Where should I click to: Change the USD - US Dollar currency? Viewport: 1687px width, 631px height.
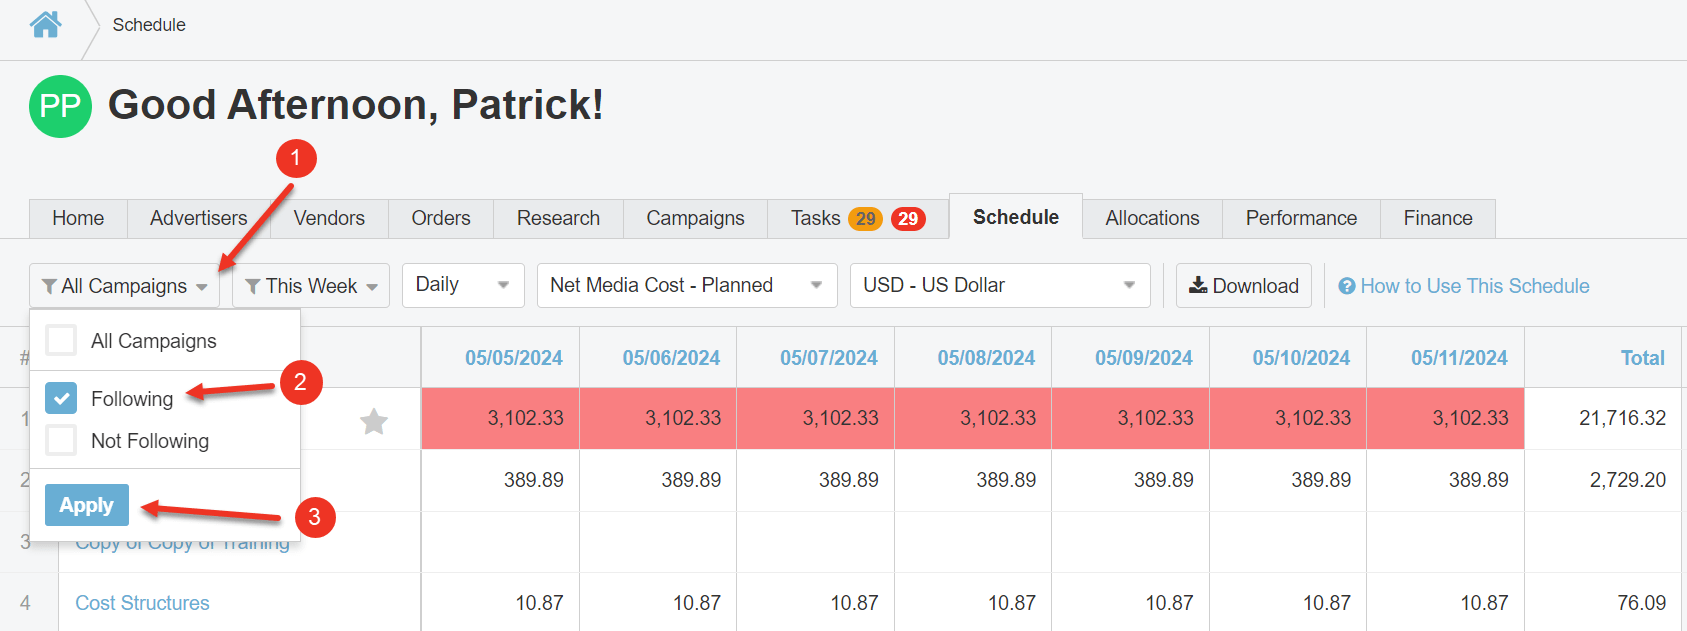coord(999,285)
